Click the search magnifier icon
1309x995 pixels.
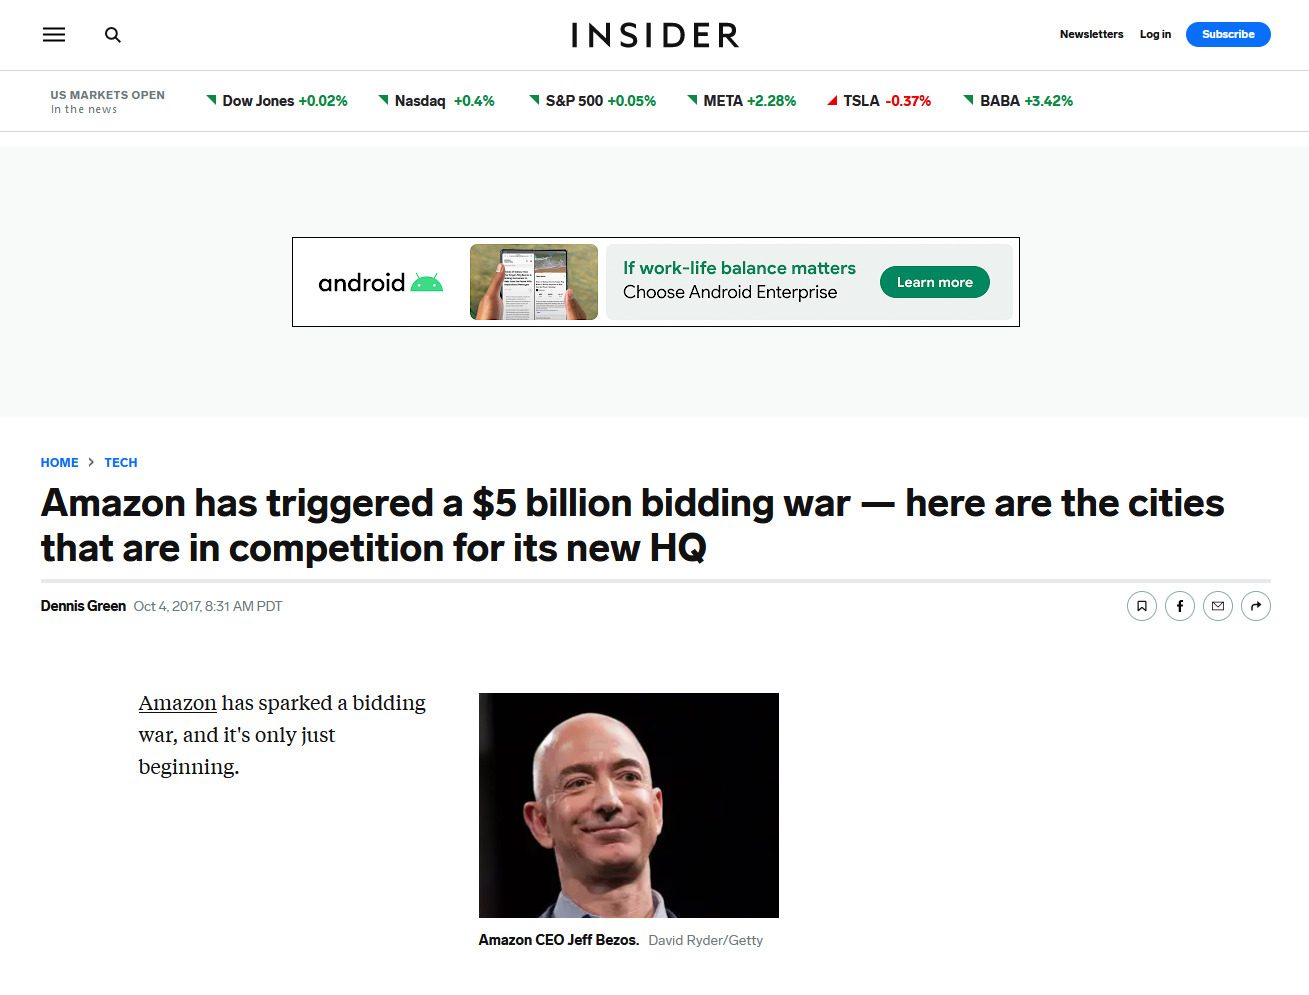pos(113,35)
